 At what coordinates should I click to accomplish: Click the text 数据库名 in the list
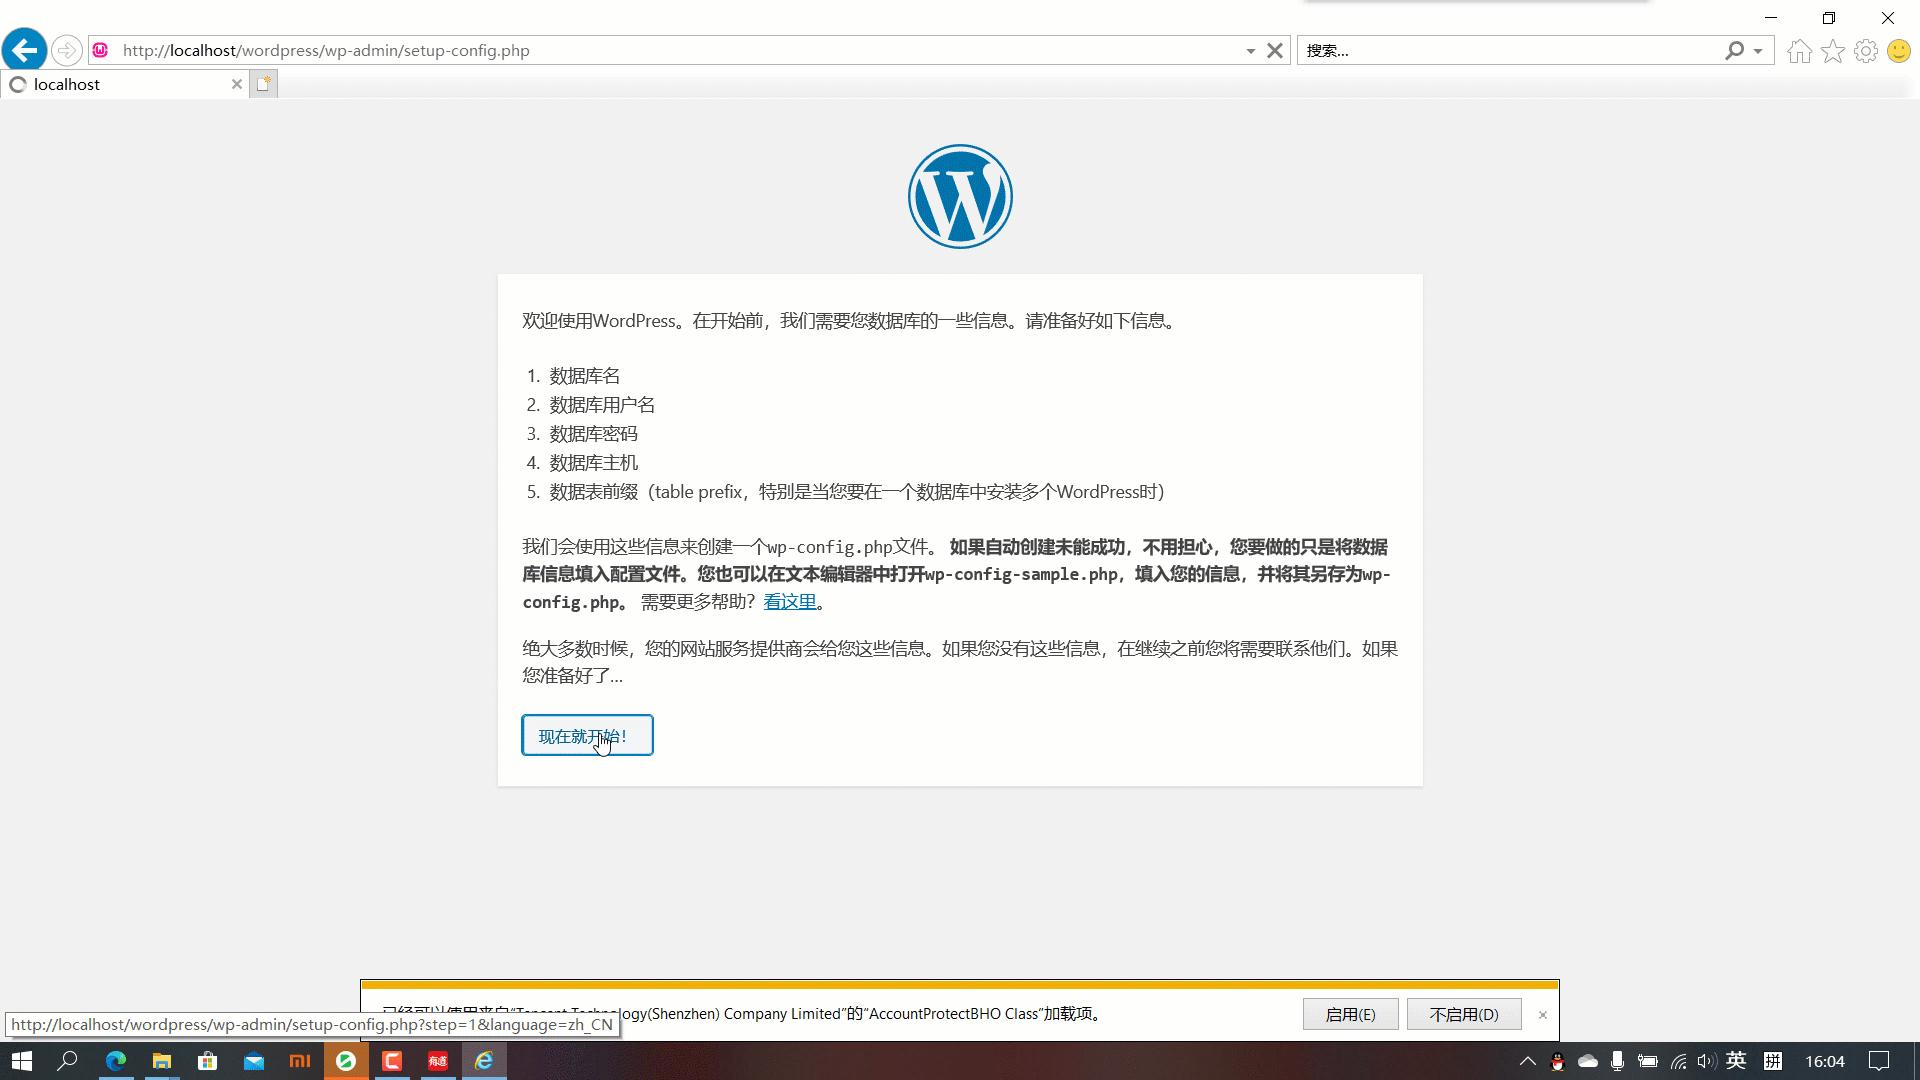(585, 376)
